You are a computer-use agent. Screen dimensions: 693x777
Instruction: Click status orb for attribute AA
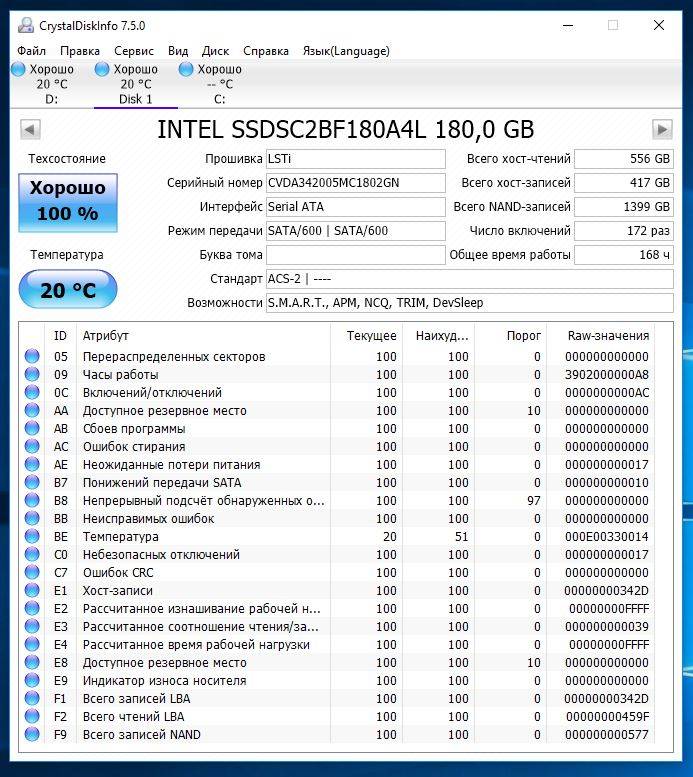[x=32, y=410]
